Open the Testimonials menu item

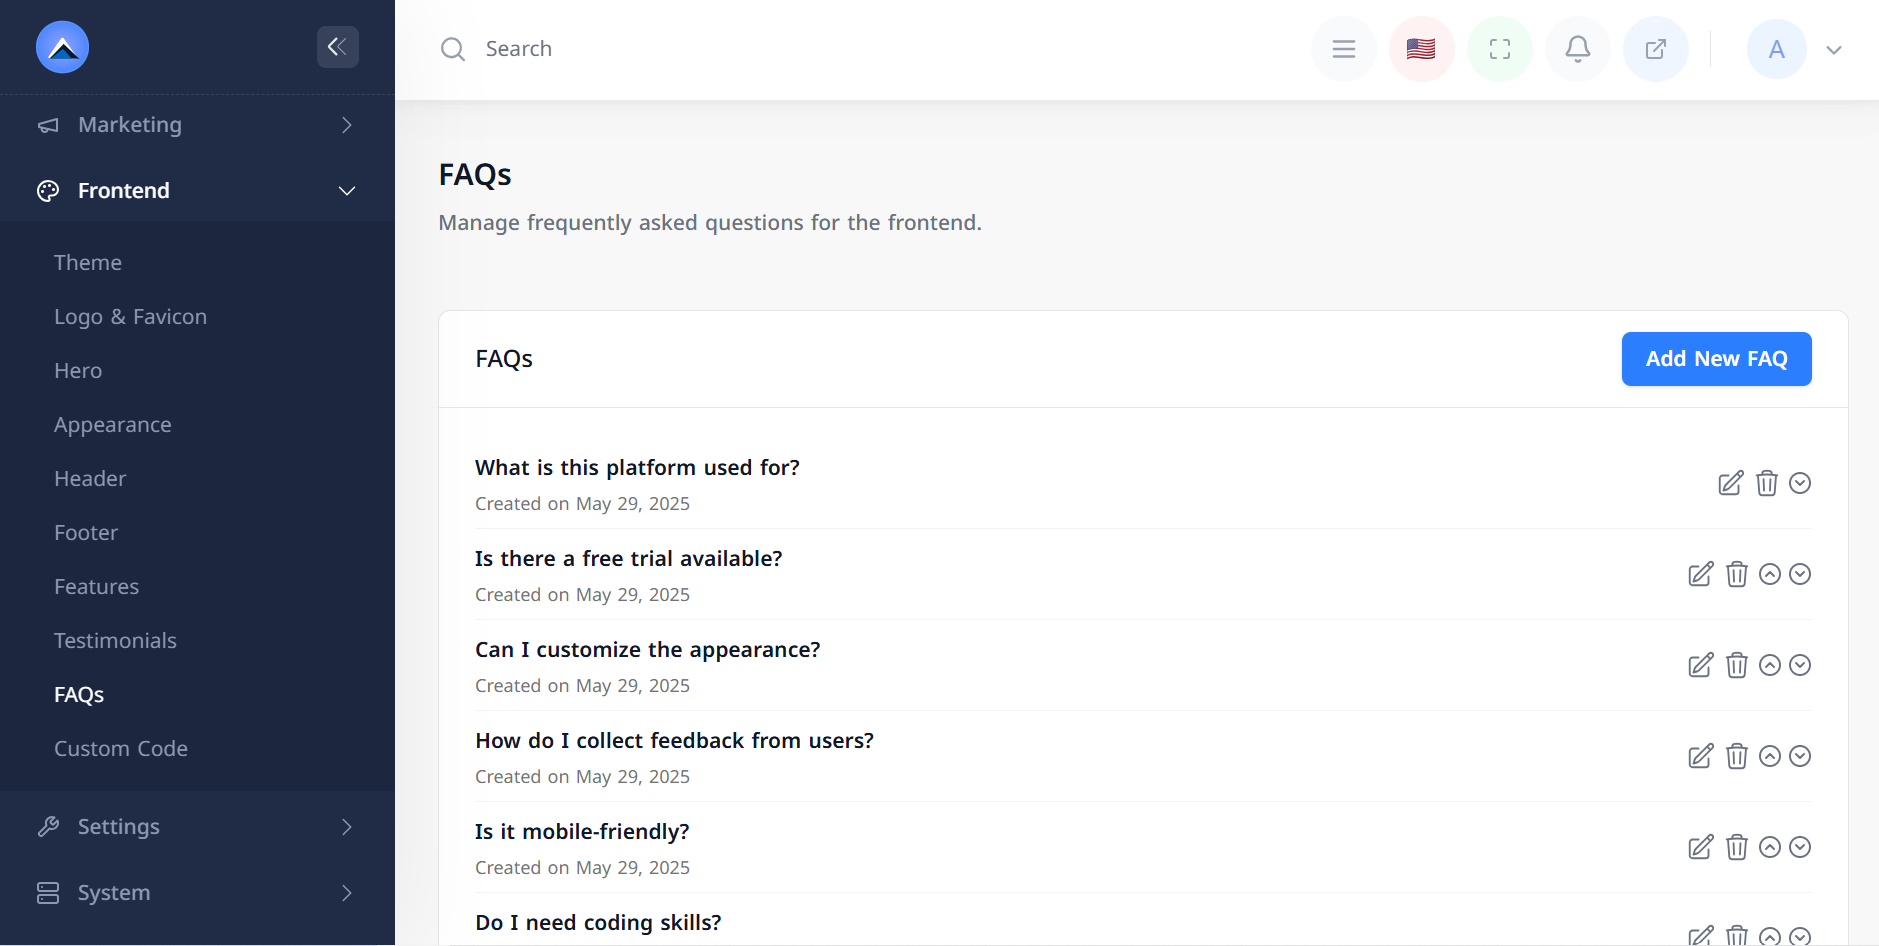coord(115,641)
